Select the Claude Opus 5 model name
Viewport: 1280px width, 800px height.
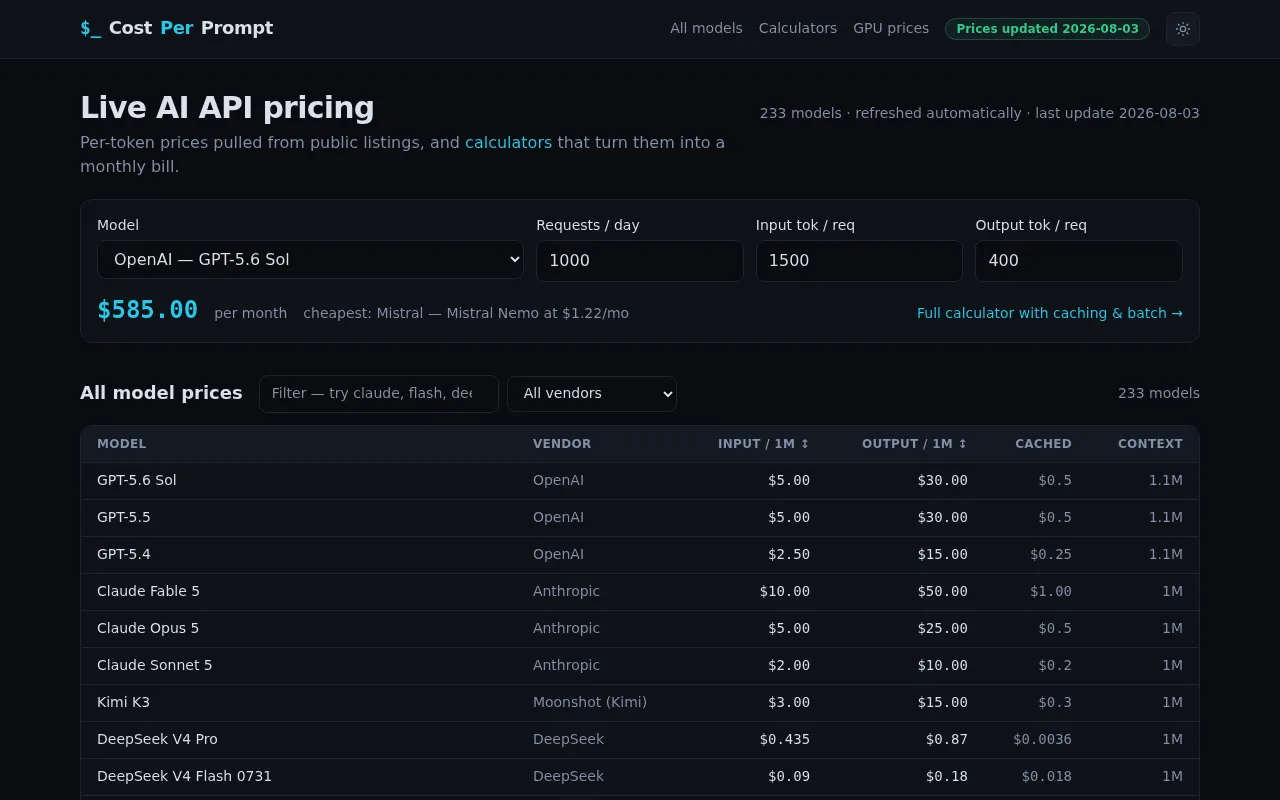coord(148,628)
